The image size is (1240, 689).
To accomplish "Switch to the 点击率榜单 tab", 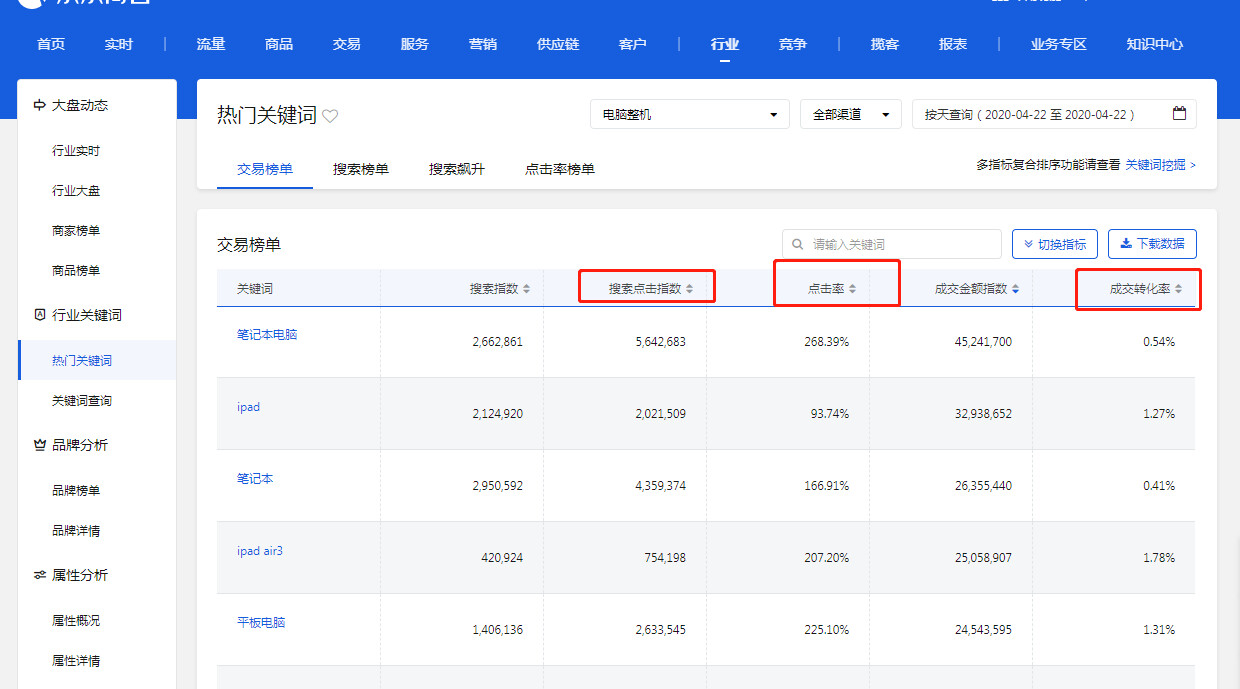I will [x=560, y=169].
